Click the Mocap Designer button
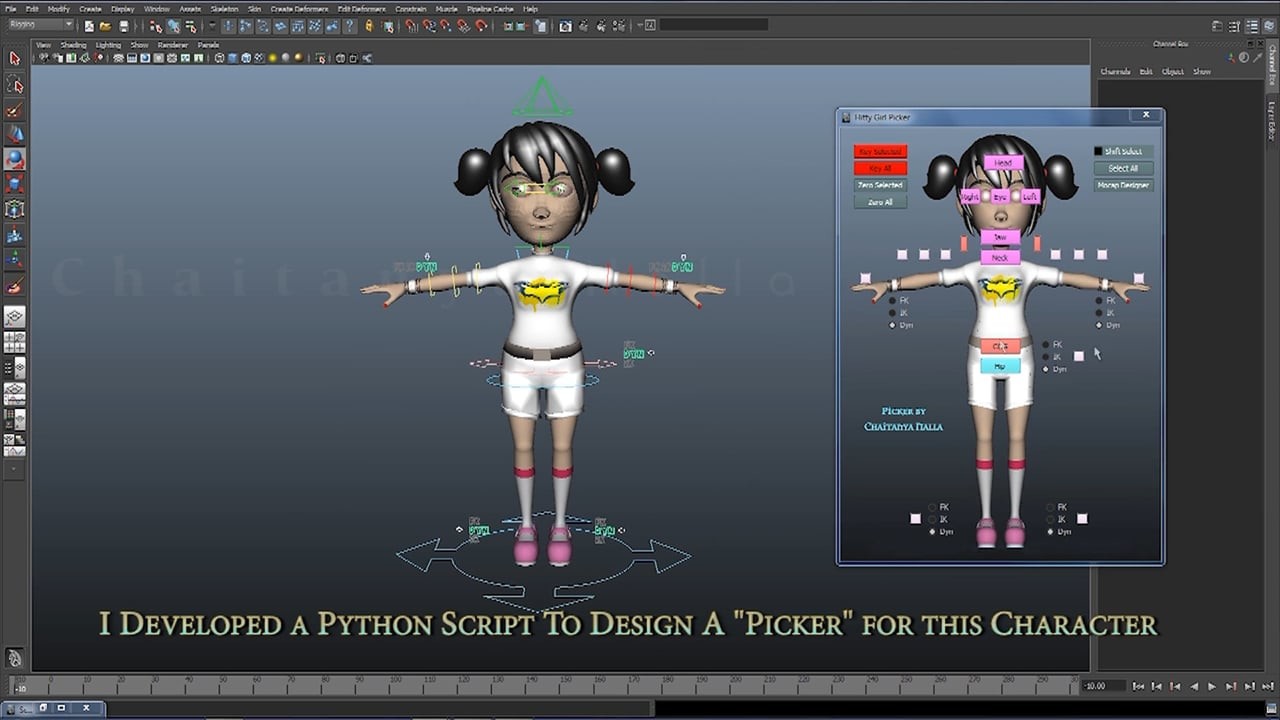The height and width of the screenshot is (720, 1280). point(1123,185)
